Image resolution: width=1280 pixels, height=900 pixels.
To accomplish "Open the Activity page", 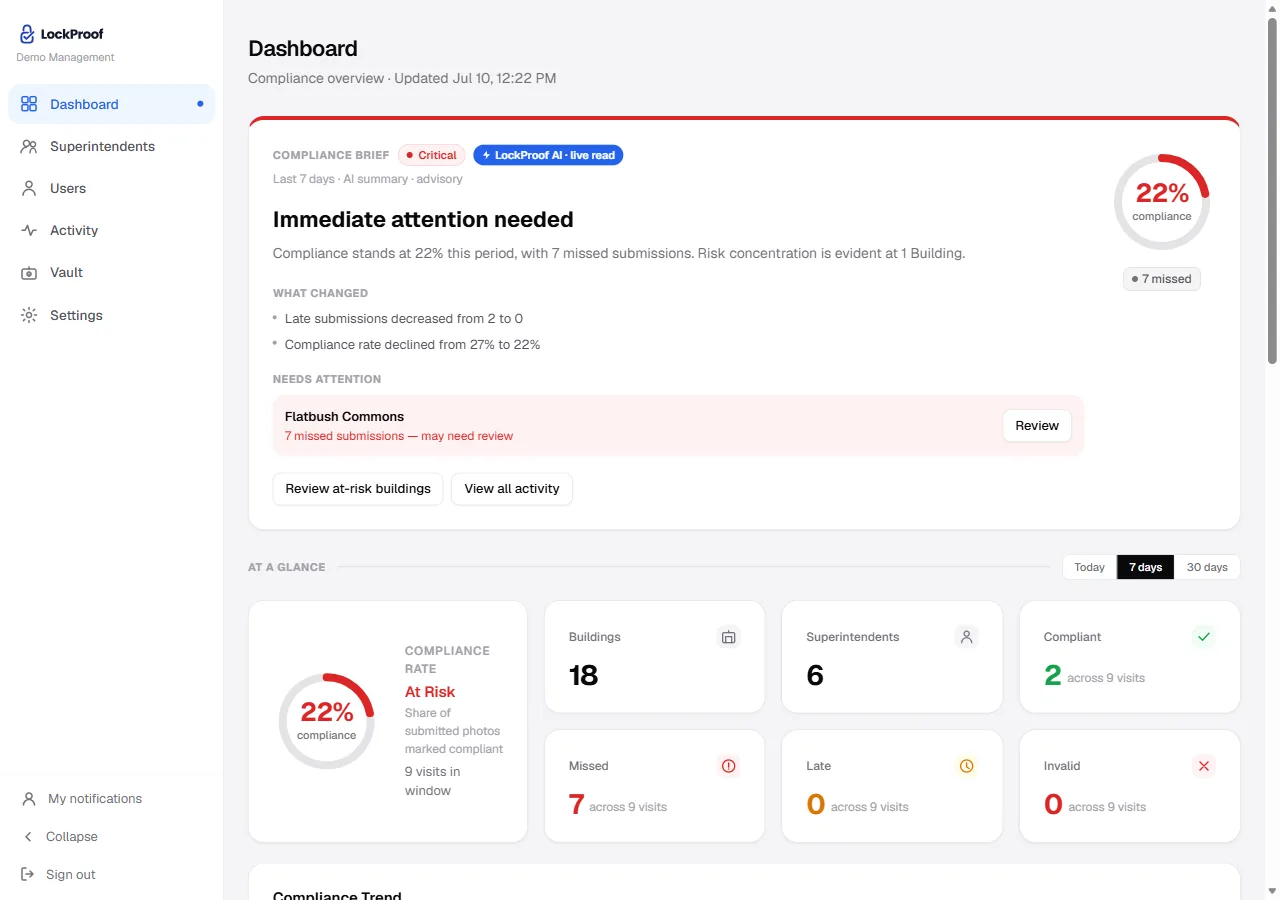I will [x=111, y=230].
